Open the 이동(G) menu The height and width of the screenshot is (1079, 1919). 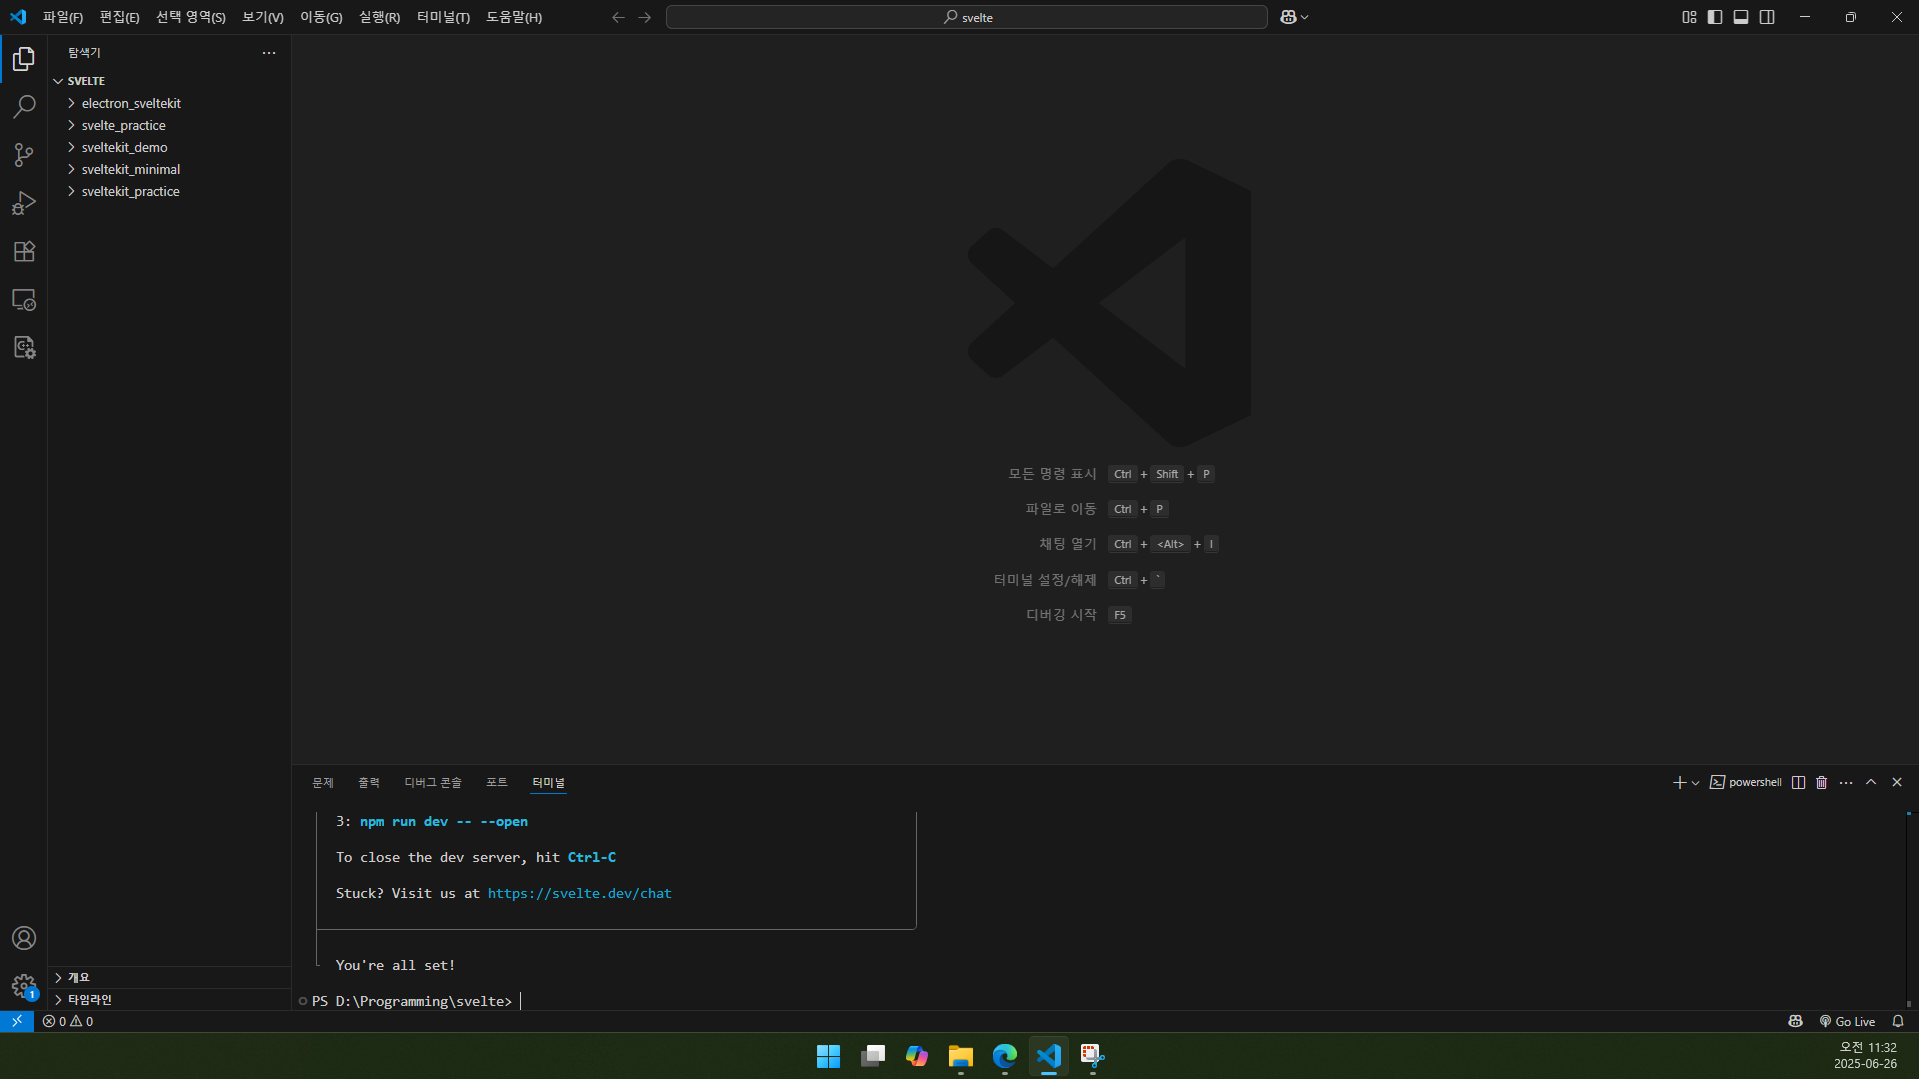coord(321,17)
